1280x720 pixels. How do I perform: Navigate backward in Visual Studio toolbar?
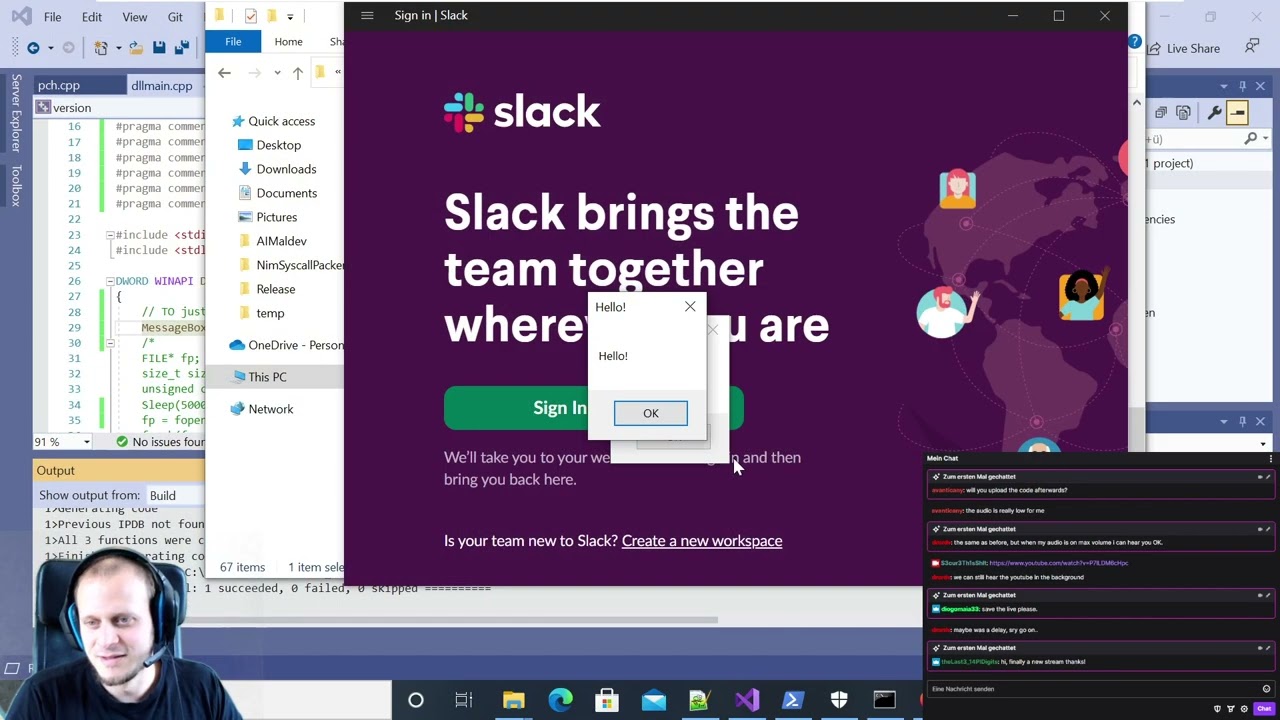tap(33, 48)
